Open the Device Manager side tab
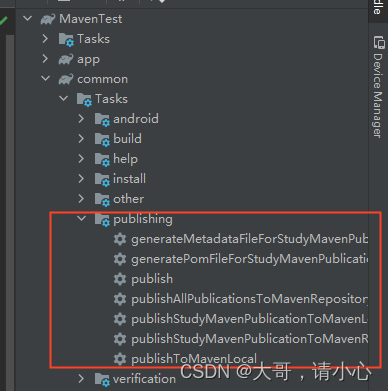The height and width of the screenshot is (391, 388). (x=378, y=87)
